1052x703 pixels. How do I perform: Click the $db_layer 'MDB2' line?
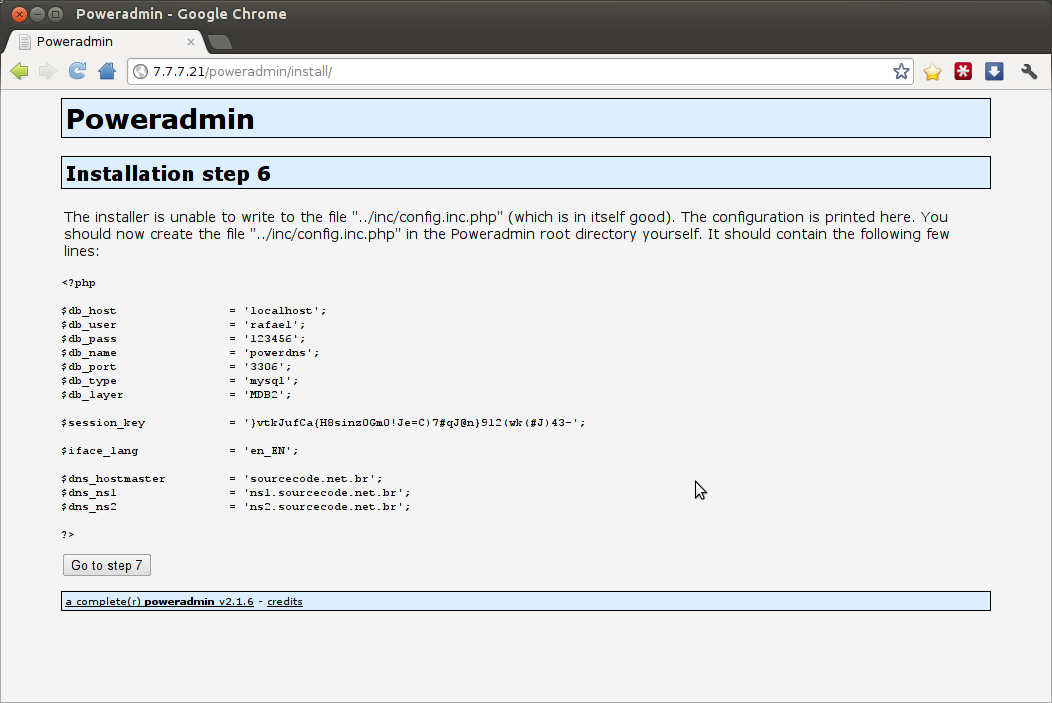click(x=176, y=395)
